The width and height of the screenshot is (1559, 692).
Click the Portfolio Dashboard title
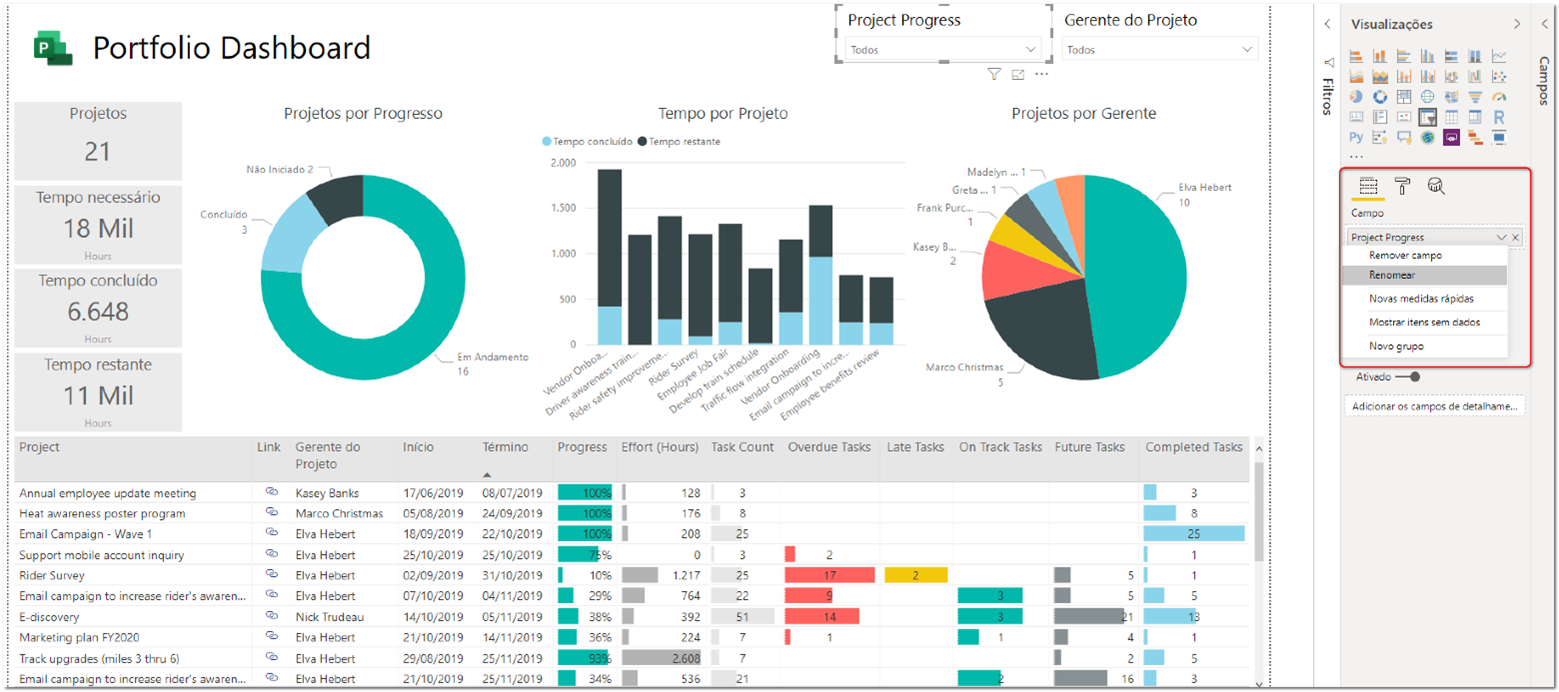coord(232,48)
